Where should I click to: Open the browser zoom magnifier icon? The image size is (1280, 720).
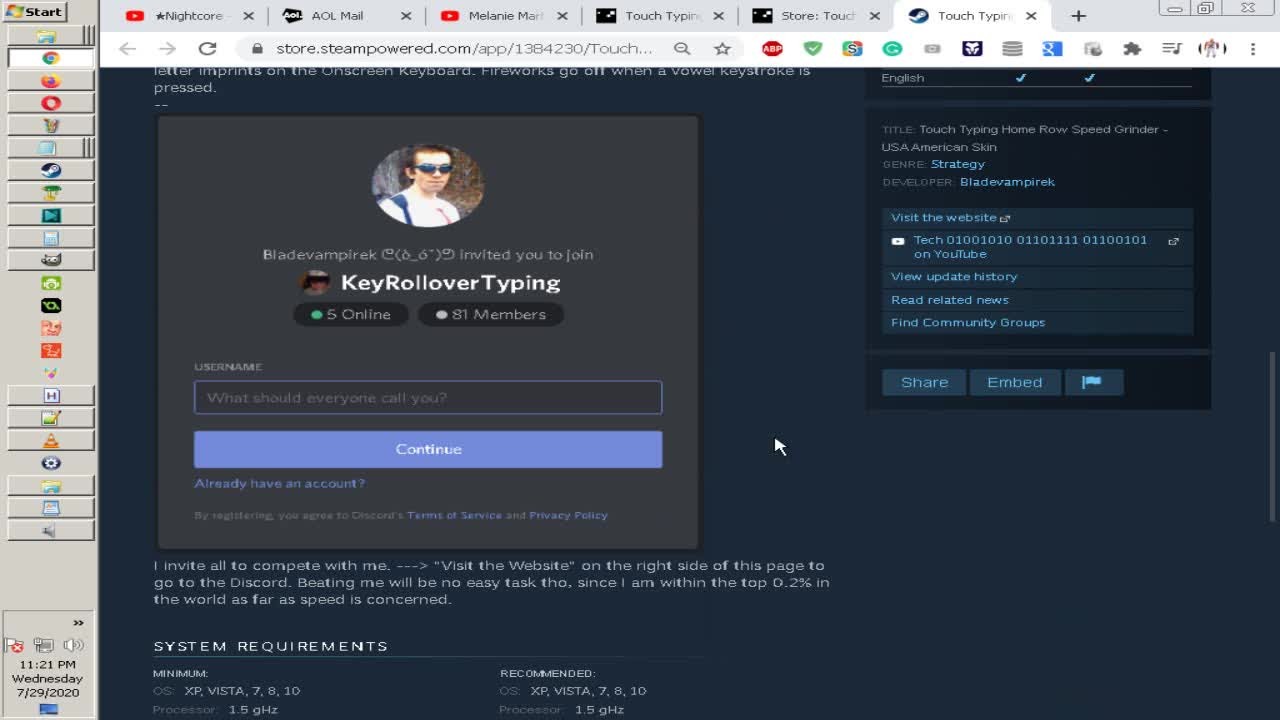[x=682, y=49]
